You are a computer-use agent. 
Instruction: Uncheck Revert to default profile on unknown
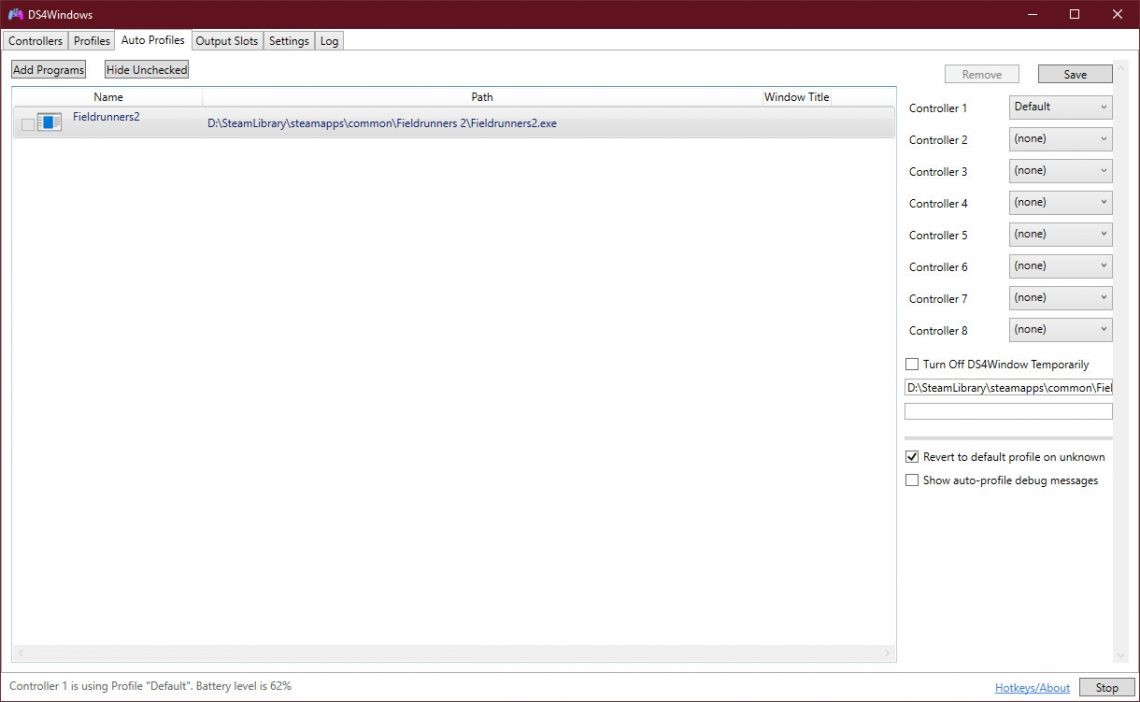(x=911, y=457)
